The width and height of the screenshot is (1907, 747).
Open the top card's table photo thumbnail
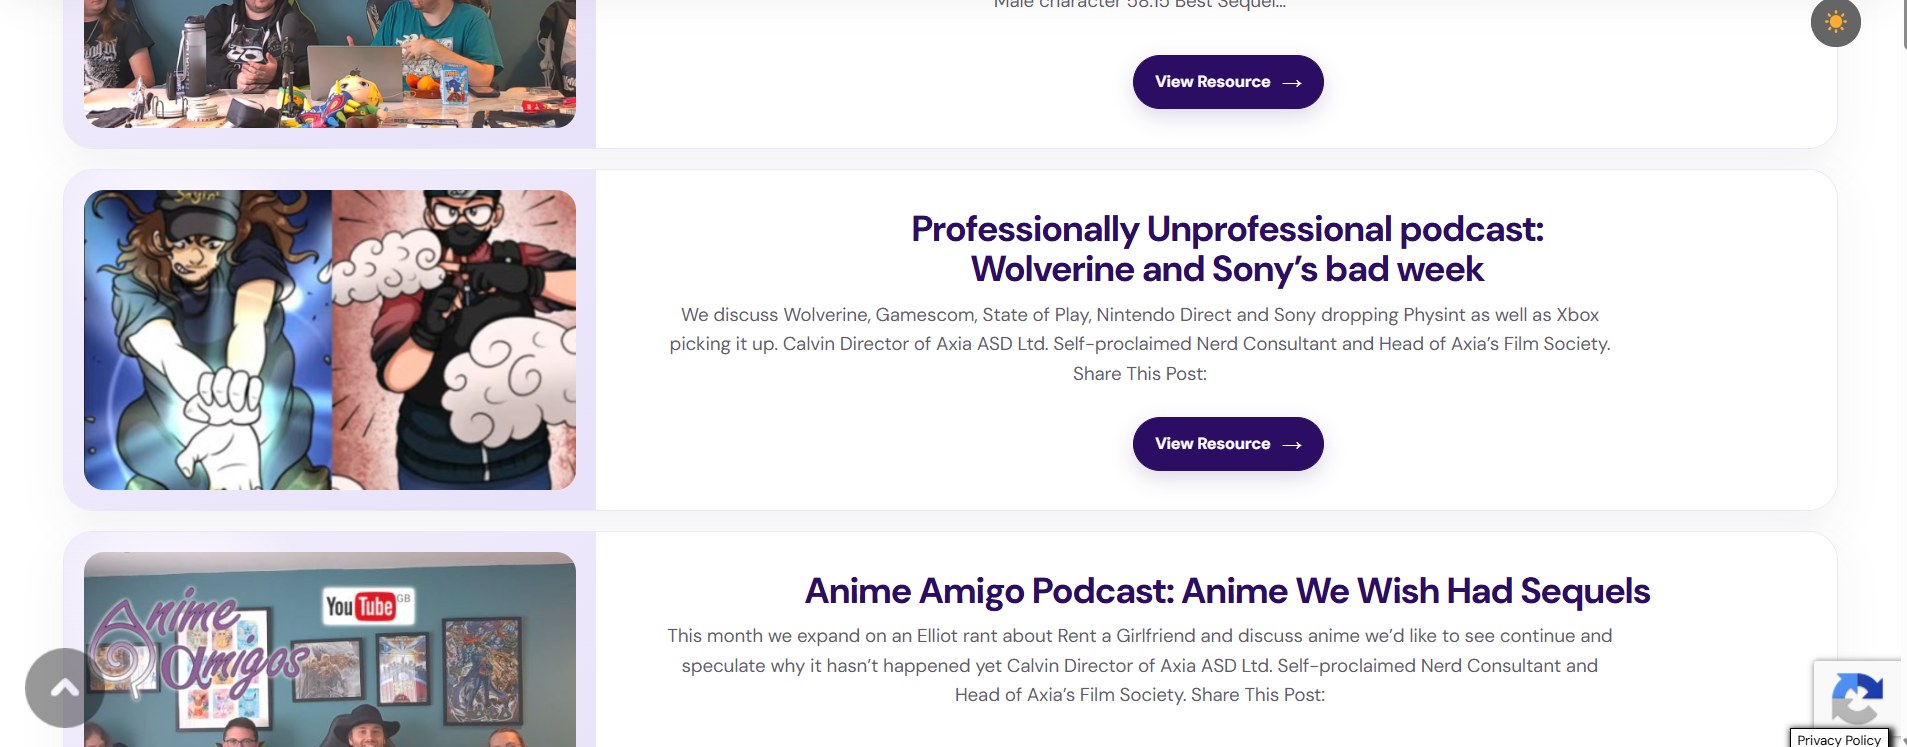coord(330,63)
